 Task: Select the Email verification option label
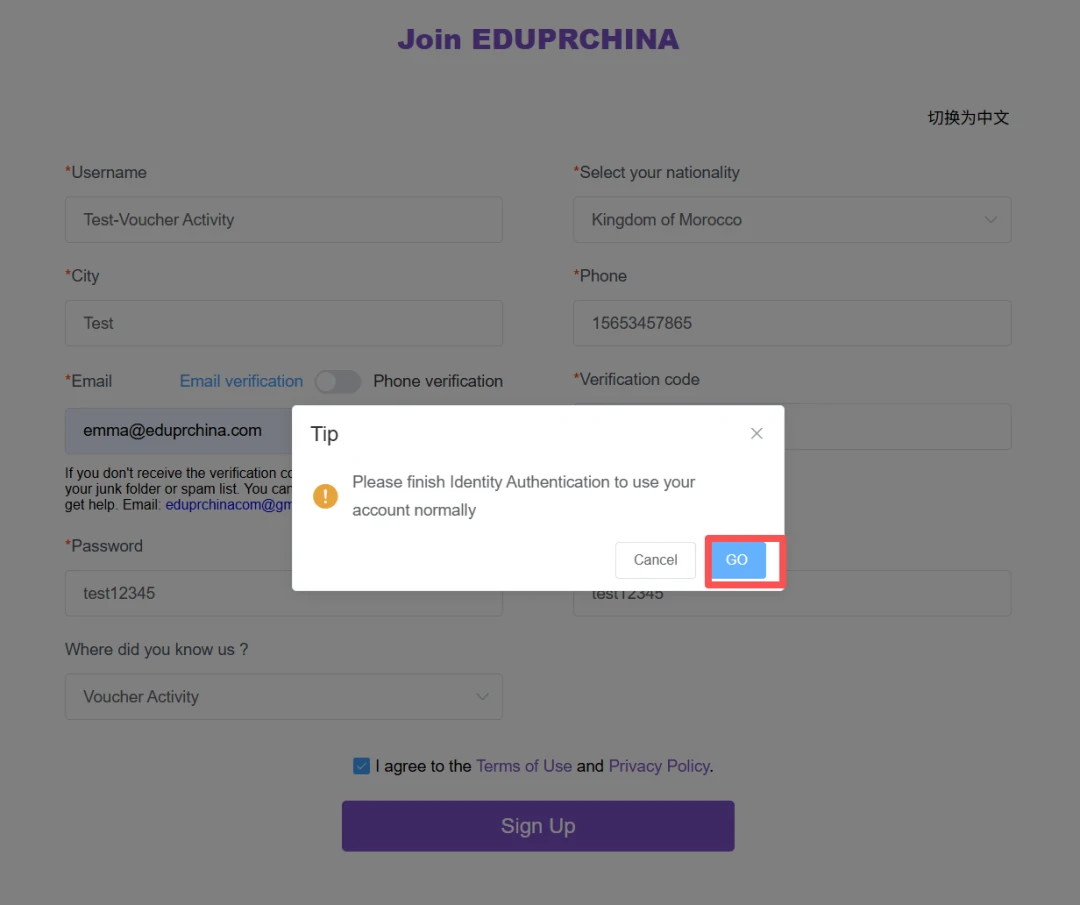(241, 381)
